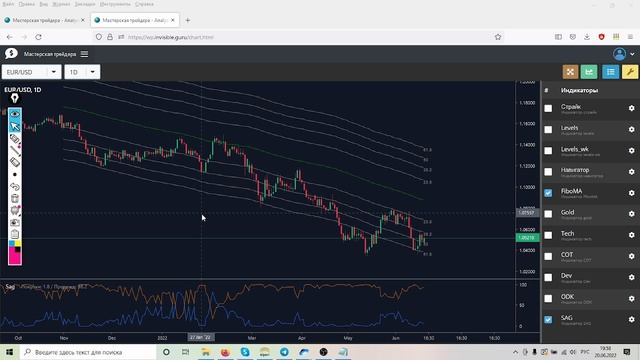Click the green chart button
This screenshot has width=640, height=360.
pos(589,72)
